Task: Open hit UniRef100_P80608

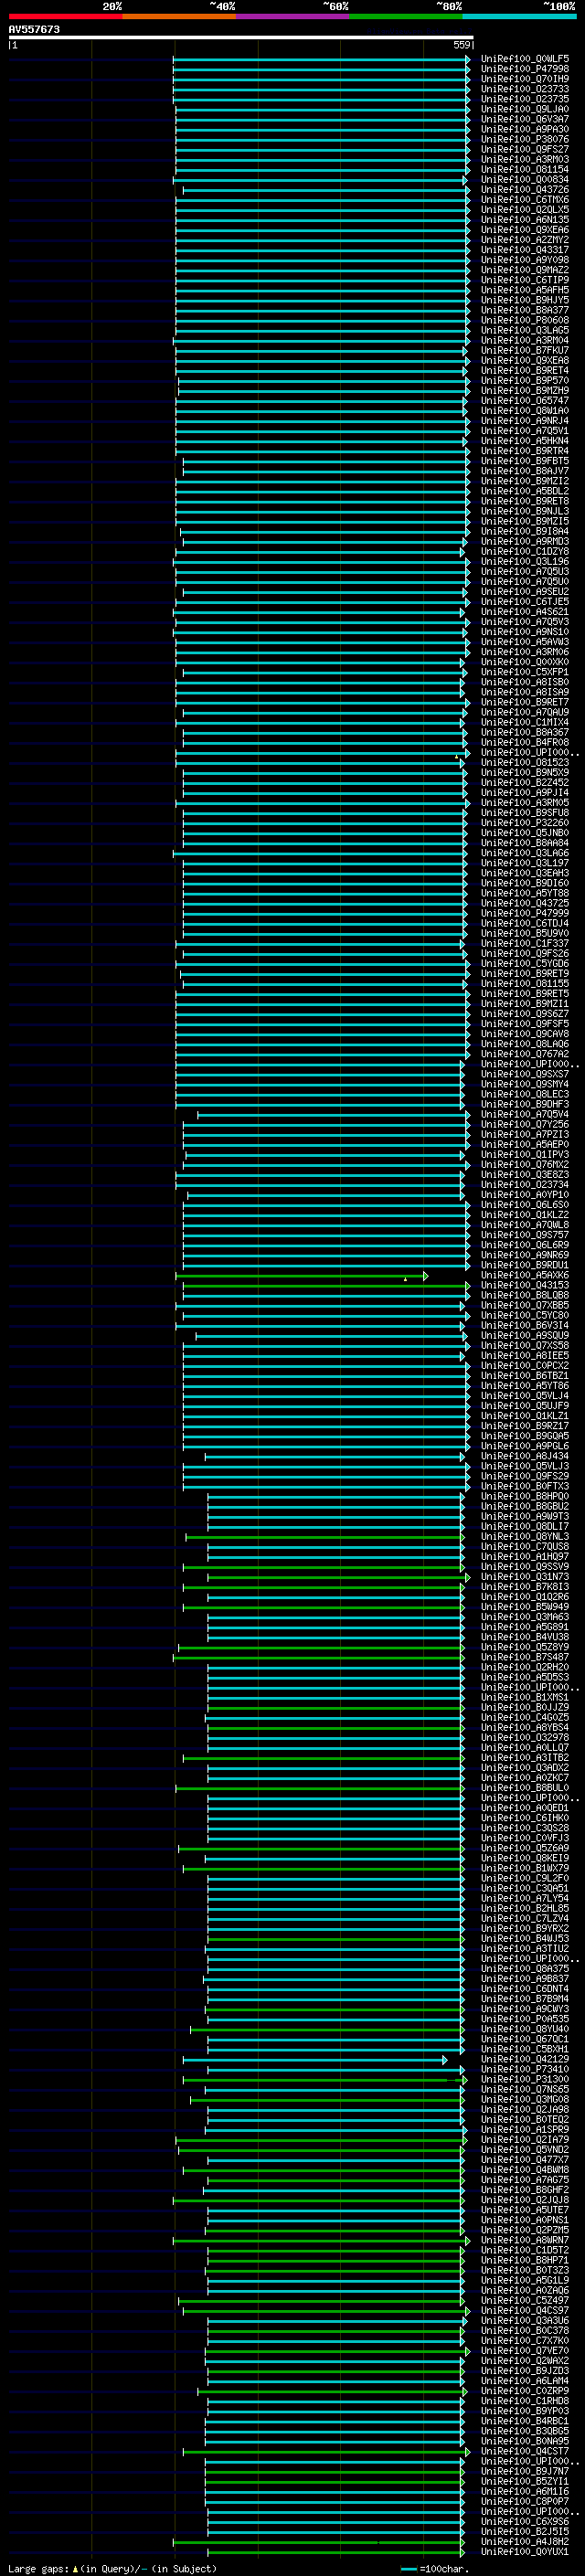Action: (x=525, y=320)
